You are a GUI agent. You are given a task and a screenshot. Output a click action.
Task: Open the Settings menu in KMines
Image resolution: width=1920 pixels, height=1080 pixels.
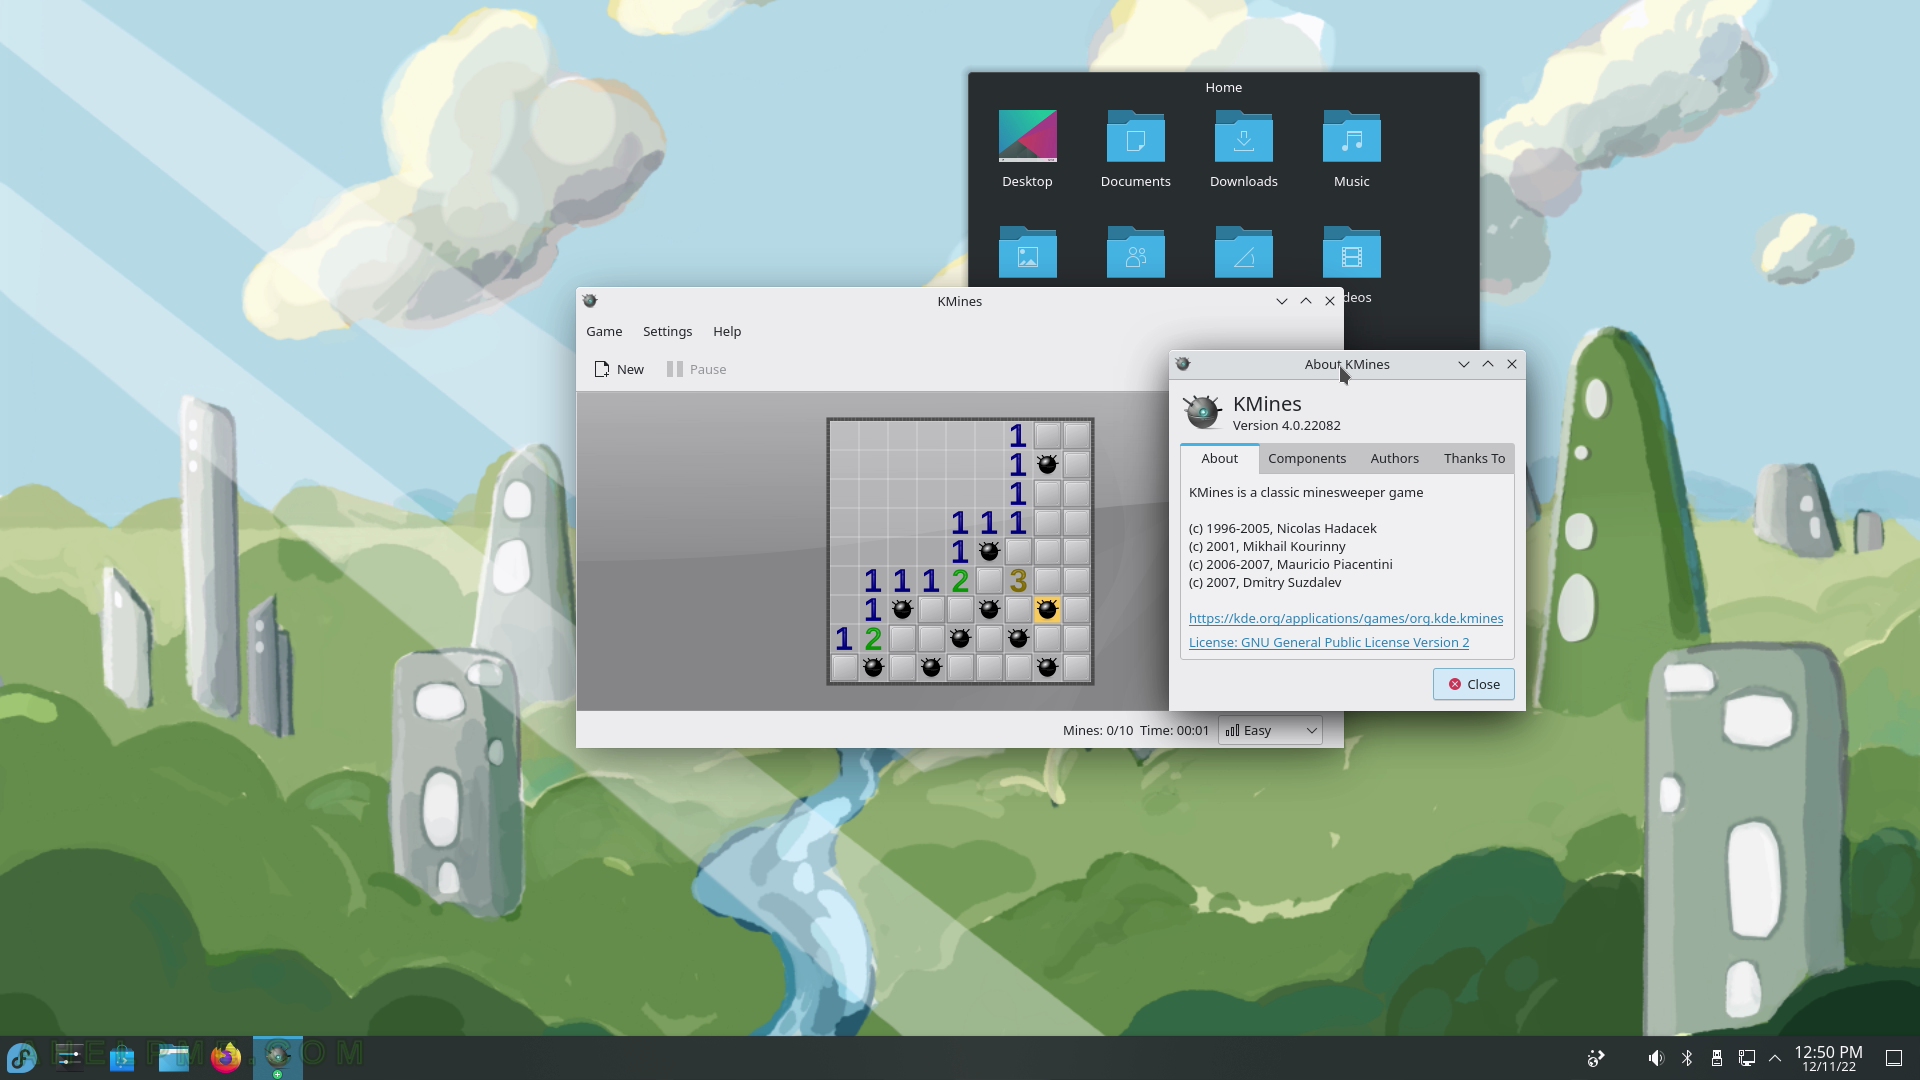click(667, 331)
